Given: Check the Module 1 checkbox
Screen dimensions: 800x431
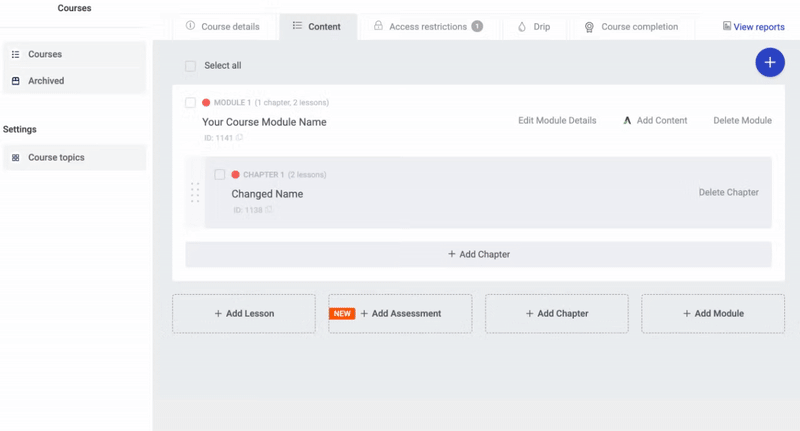Looking at the screenshot, I should (x=190, y=103).
